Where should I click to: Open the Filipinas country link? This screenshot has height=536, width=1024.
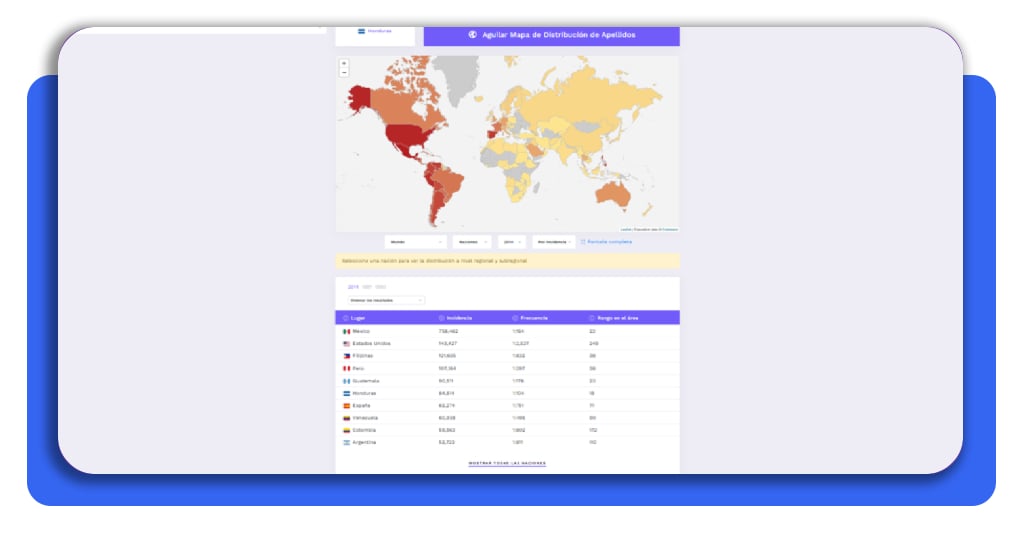tap(363, 356)
